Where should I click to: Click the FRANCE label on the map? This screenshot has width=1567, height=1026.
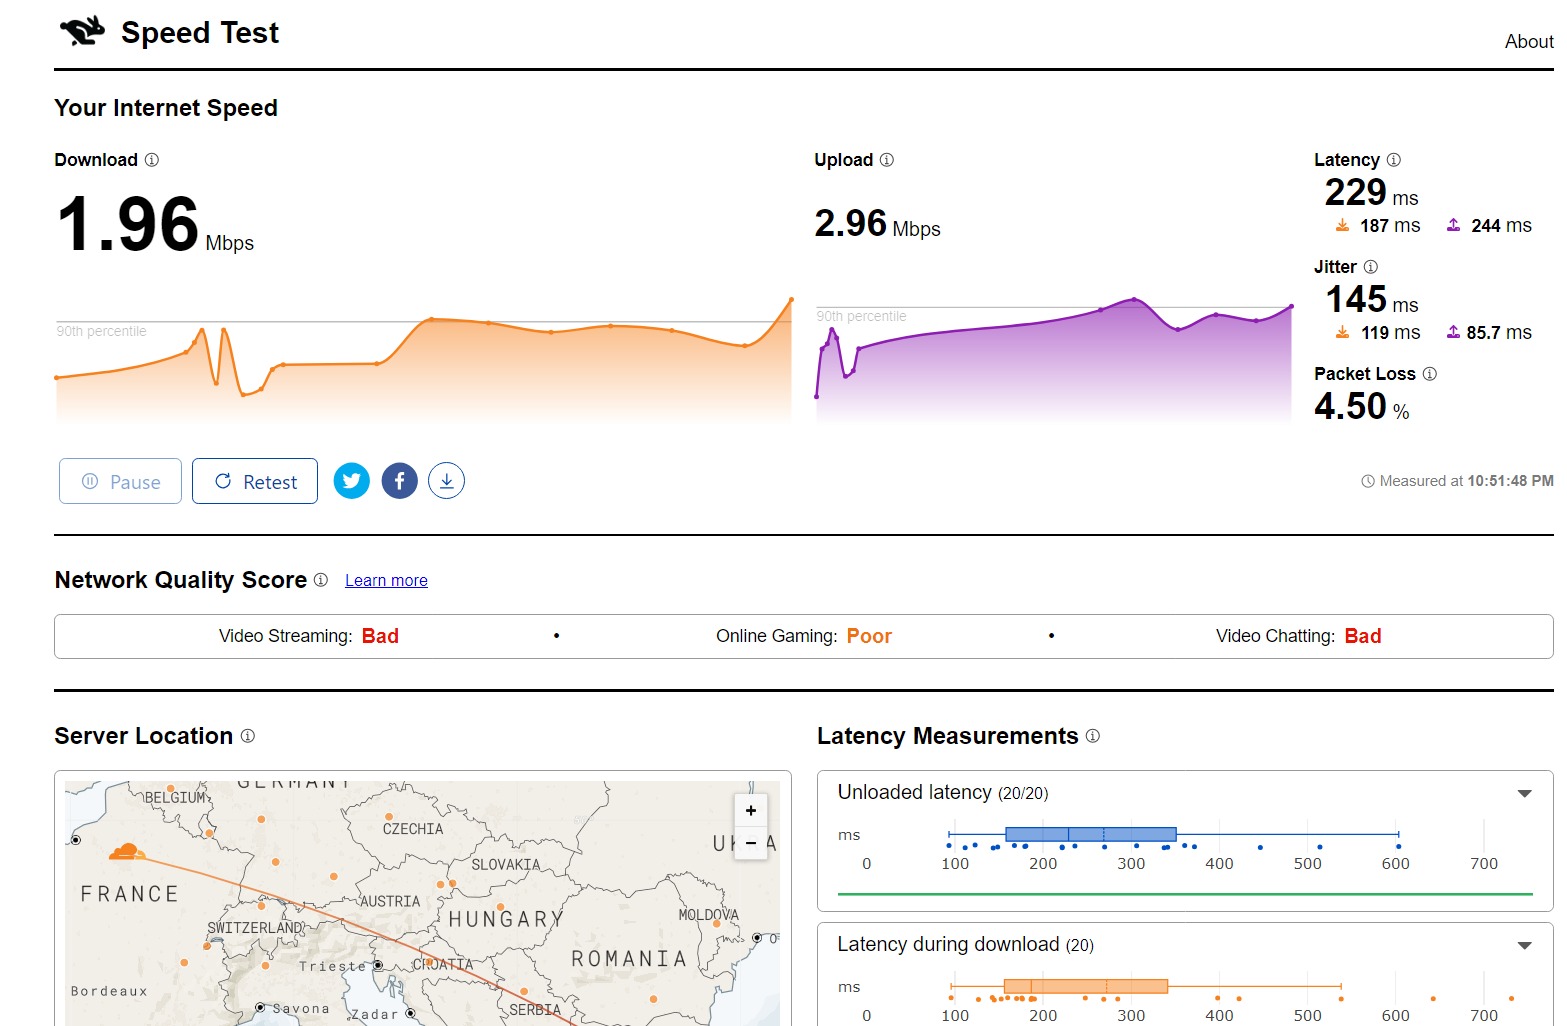point(130,894)
